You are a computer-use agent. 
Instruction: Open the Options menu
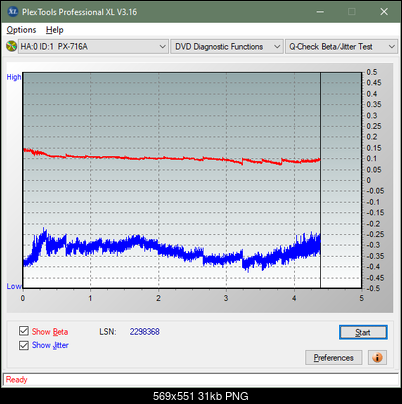coord(21,30)
